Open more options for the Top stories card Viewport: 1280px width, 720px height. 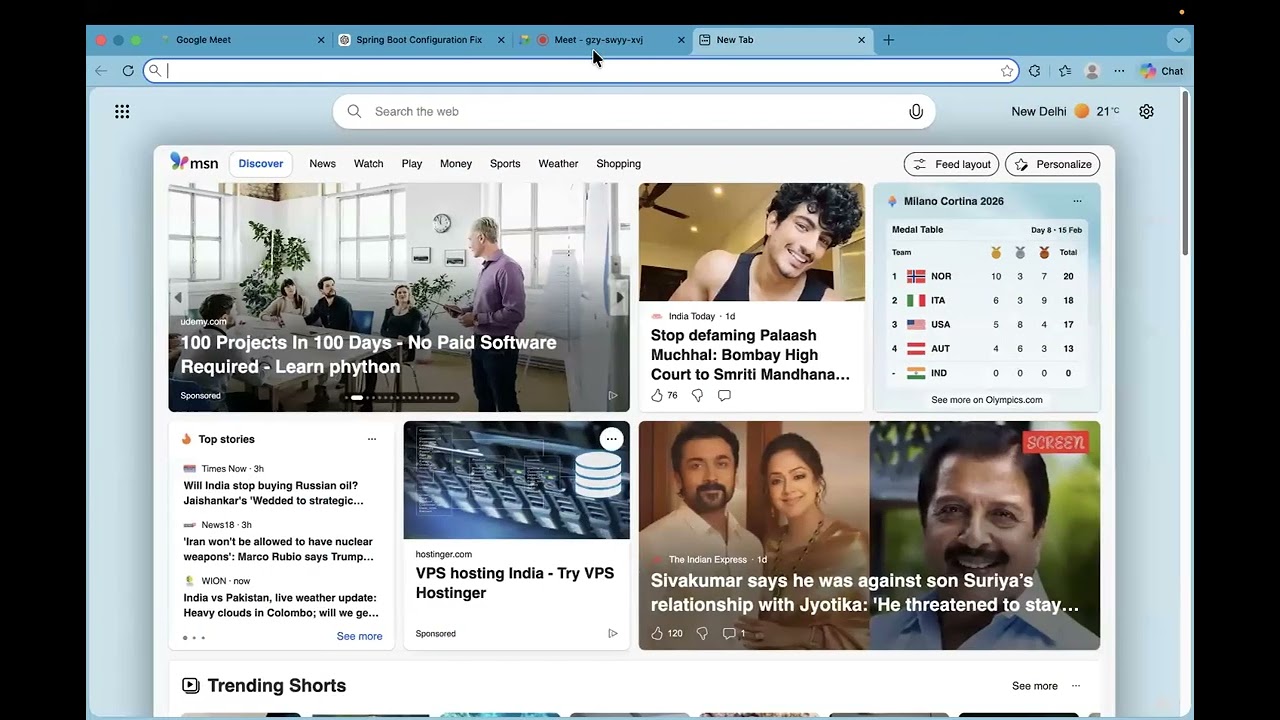[372, 439]
